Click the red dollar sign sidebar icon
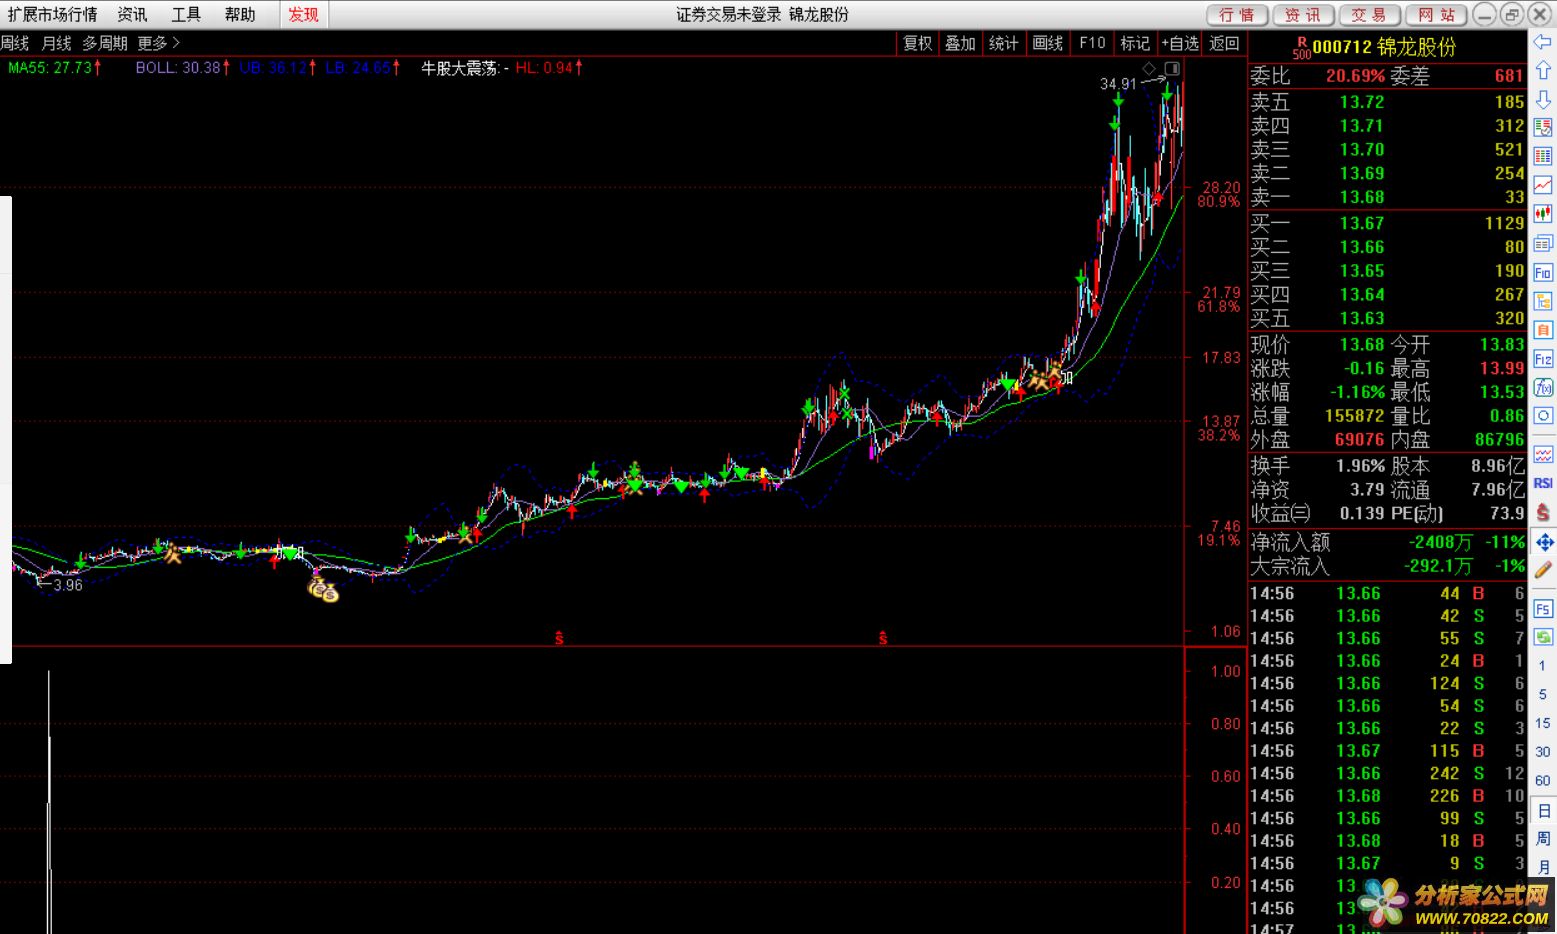 [1543, 511]
